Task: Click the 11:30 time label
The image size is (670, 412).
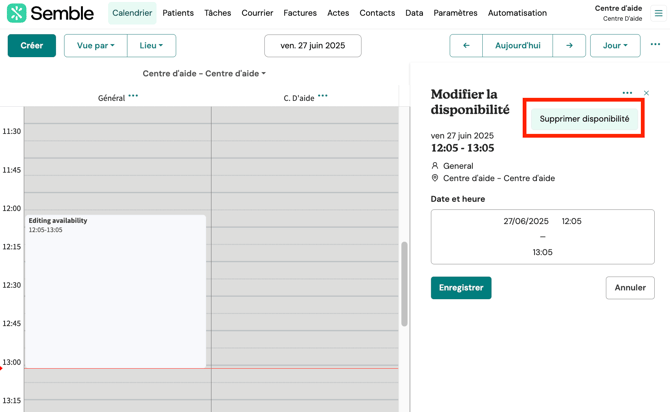Action: (12, 131)
